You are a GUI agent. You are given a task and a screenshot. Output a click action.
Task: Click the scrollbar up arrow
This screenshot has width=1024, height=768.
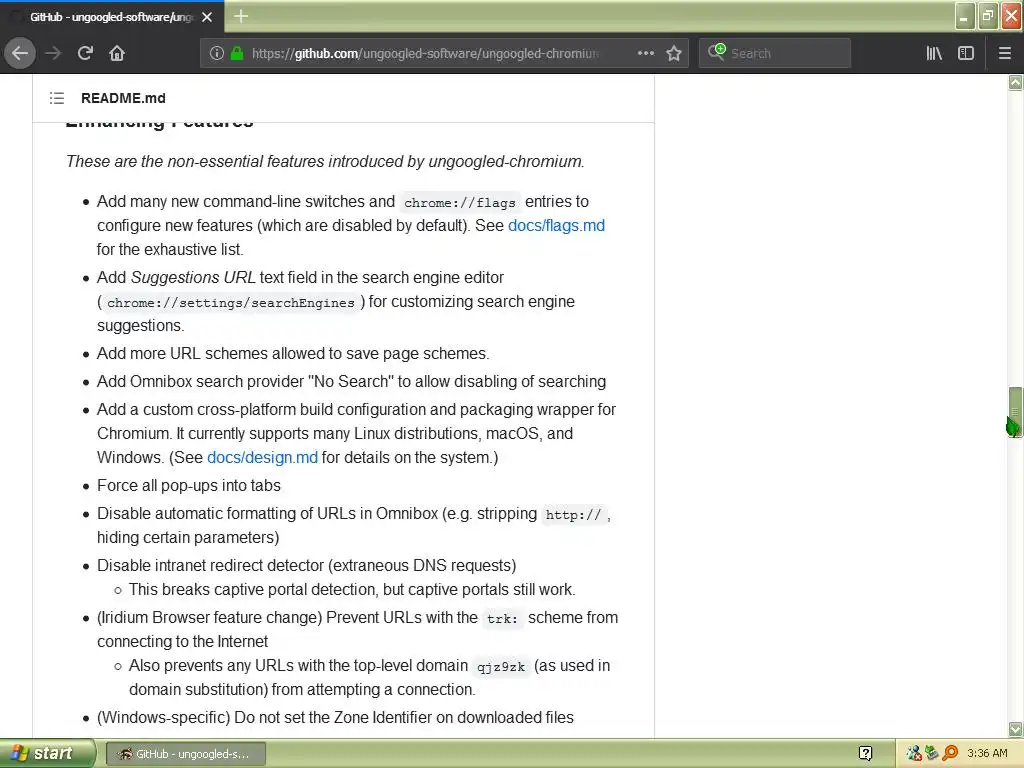pos(1015,82)
